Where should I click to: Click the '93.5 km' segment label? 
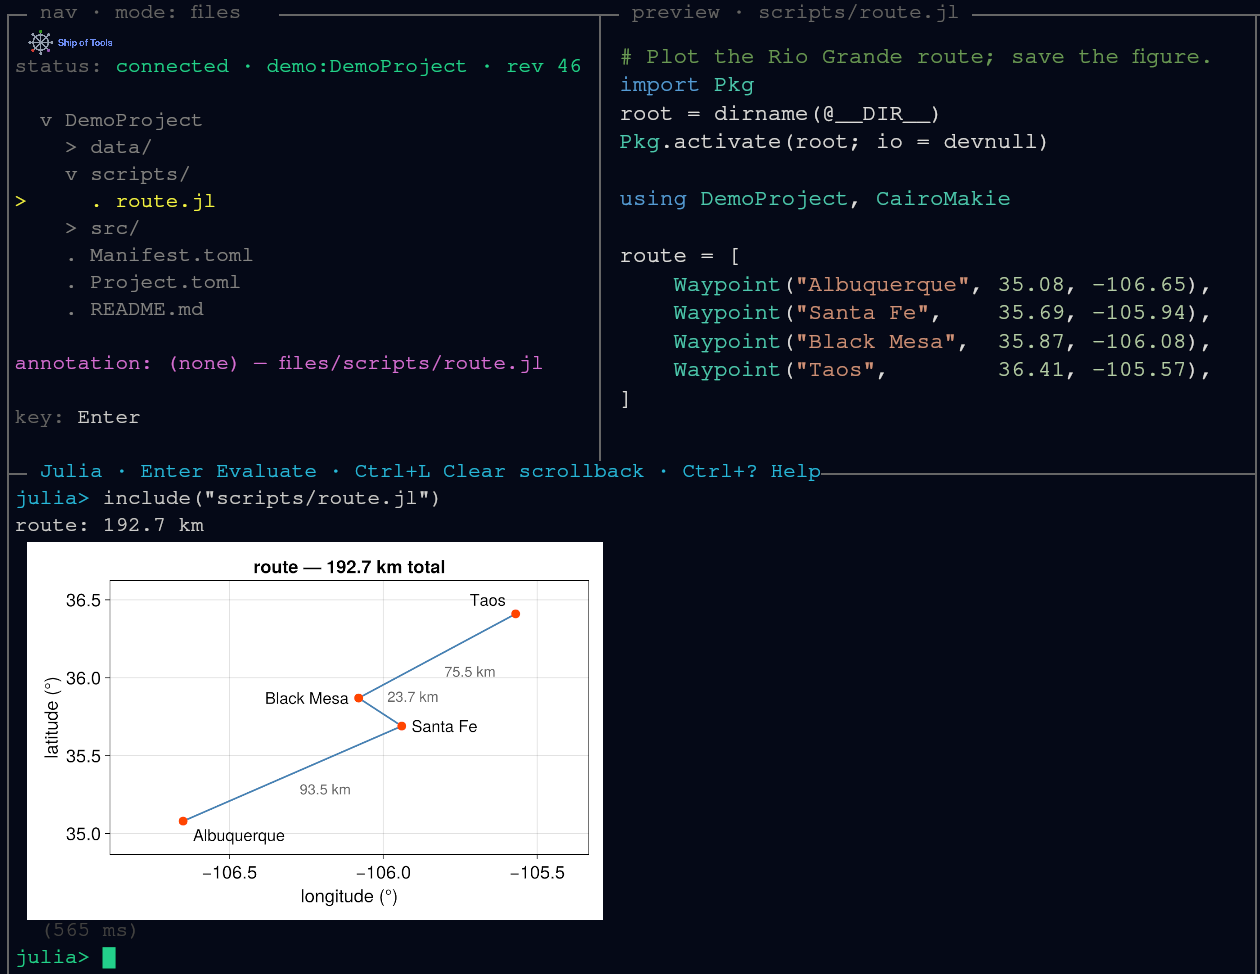tap(325, 790)
